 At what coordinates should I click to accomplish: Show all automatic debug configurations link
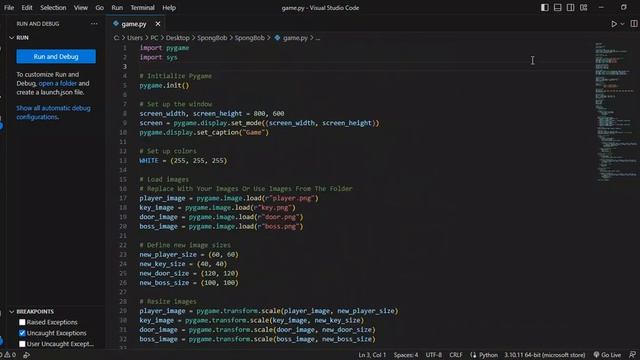point(53,112)
